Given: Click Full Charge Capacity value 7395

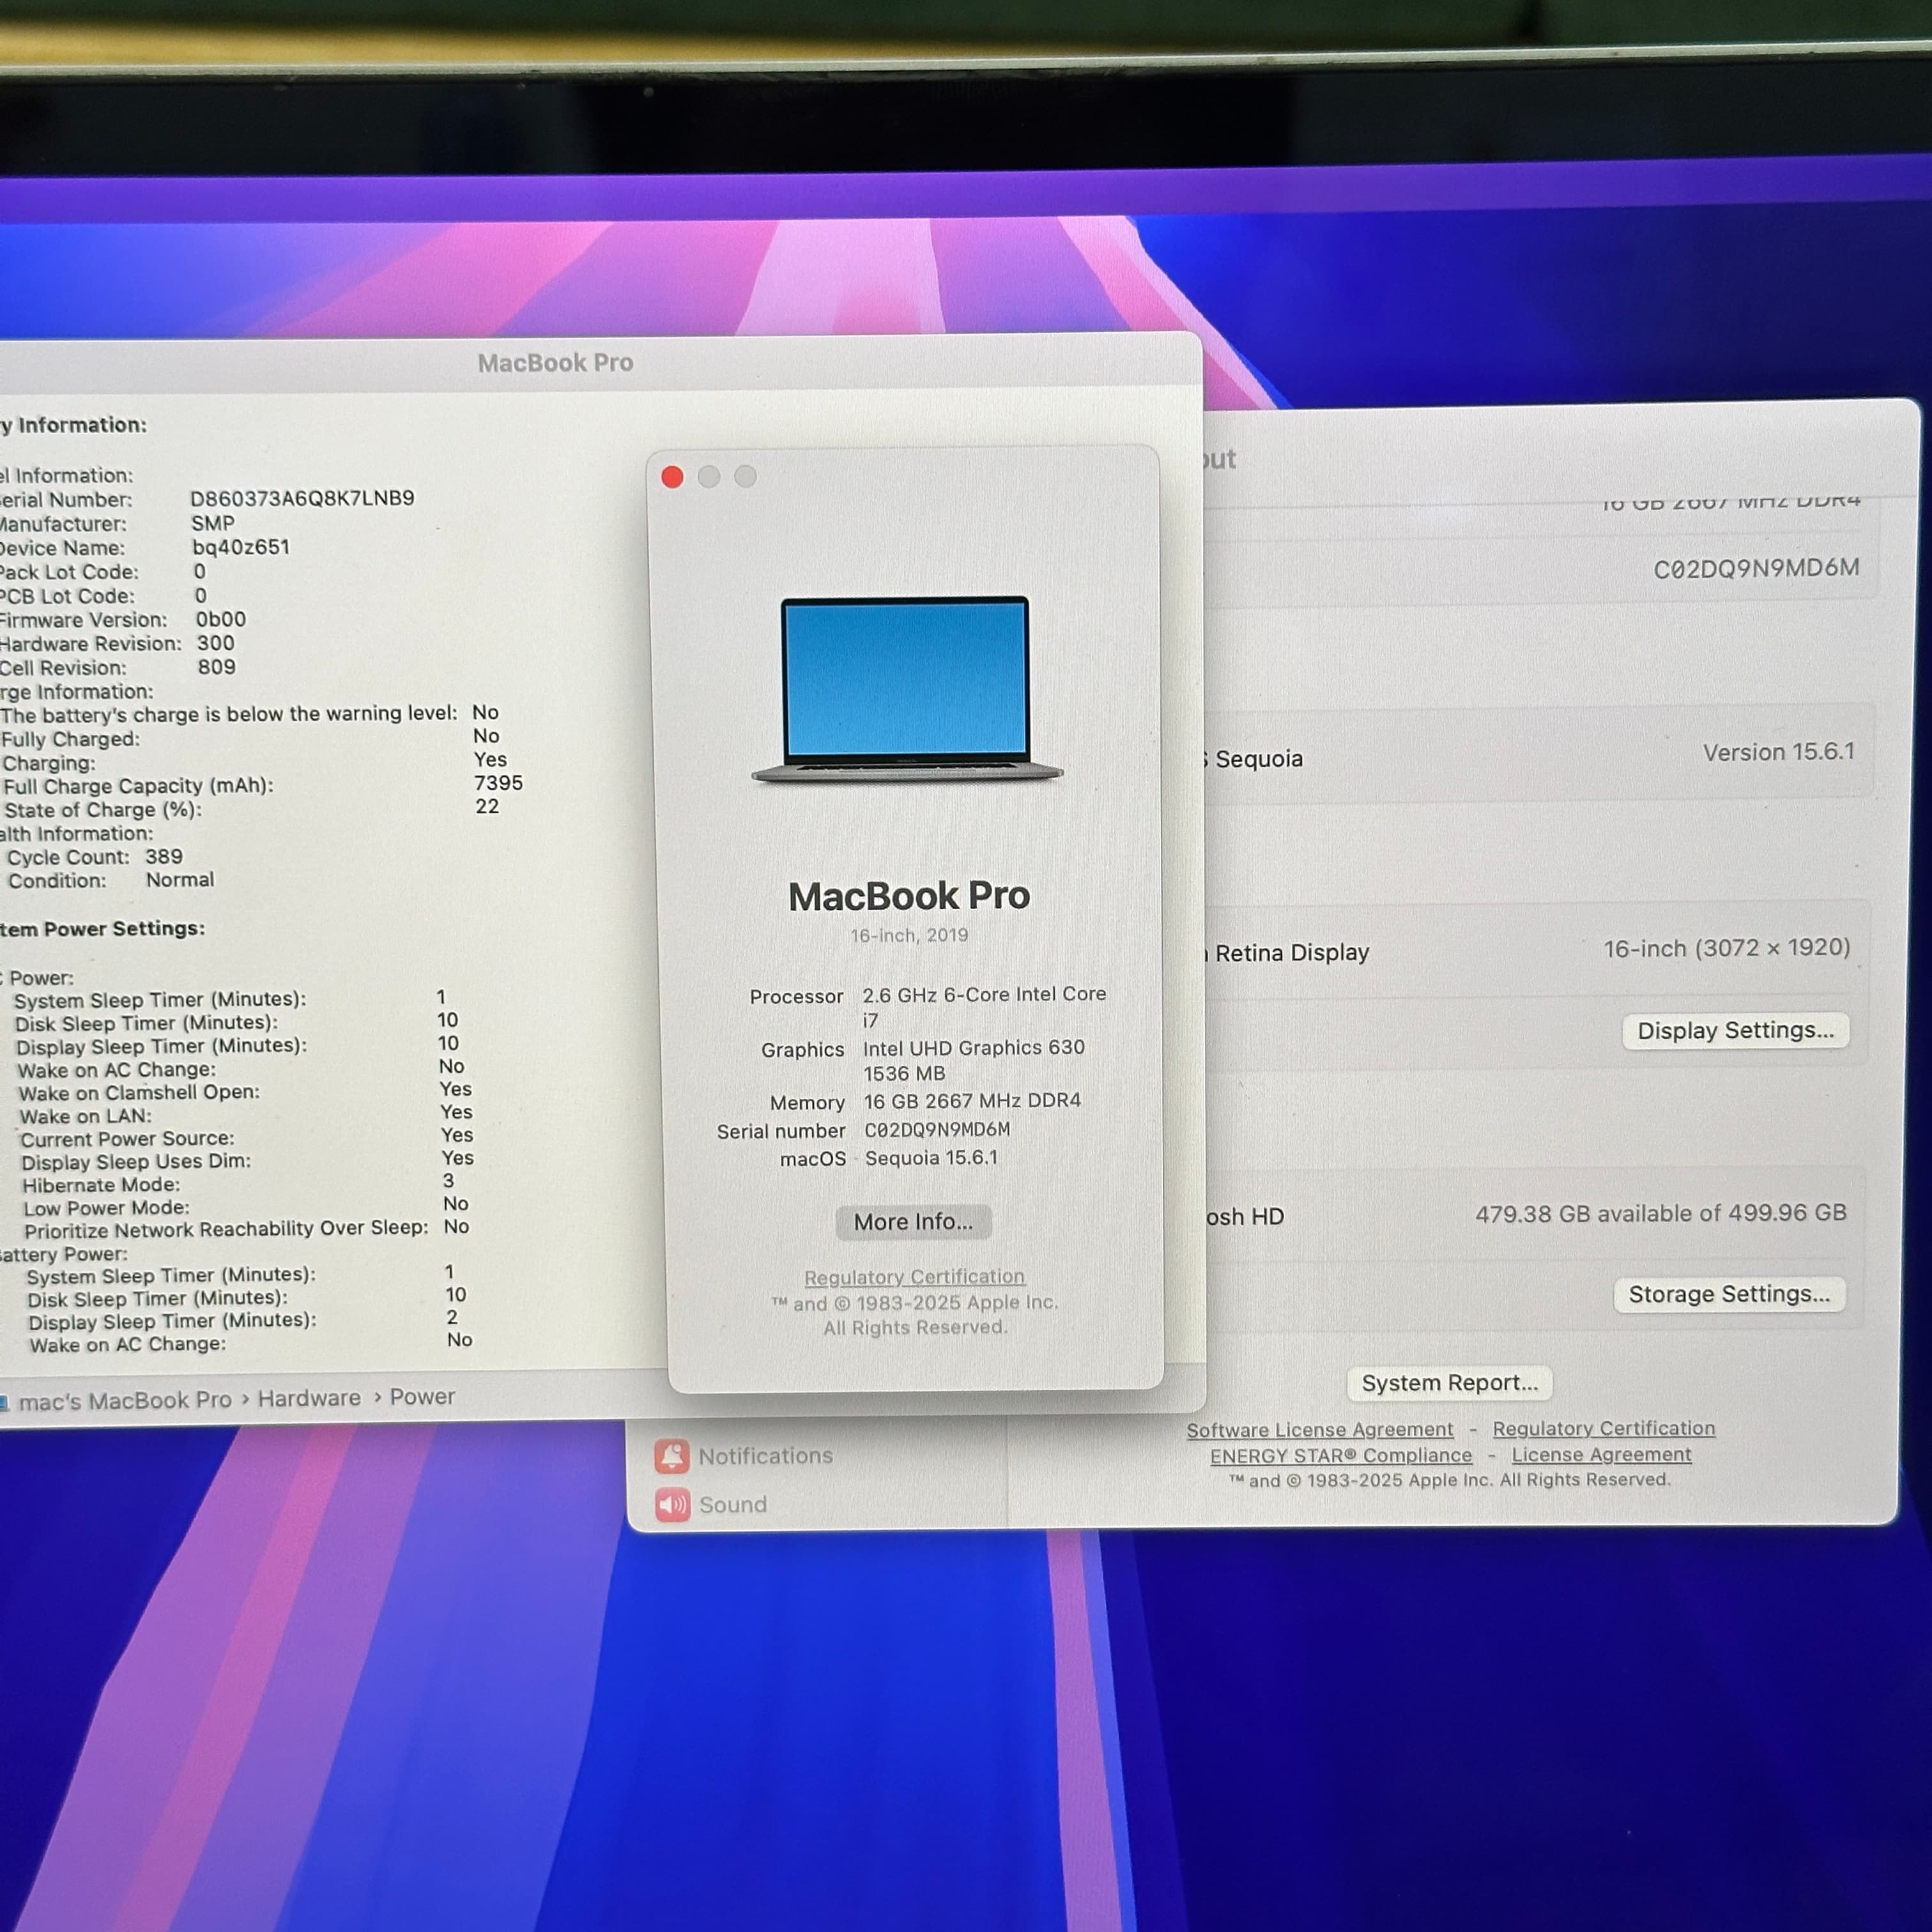Looking at the screenshot, I should tap(498, 783).
